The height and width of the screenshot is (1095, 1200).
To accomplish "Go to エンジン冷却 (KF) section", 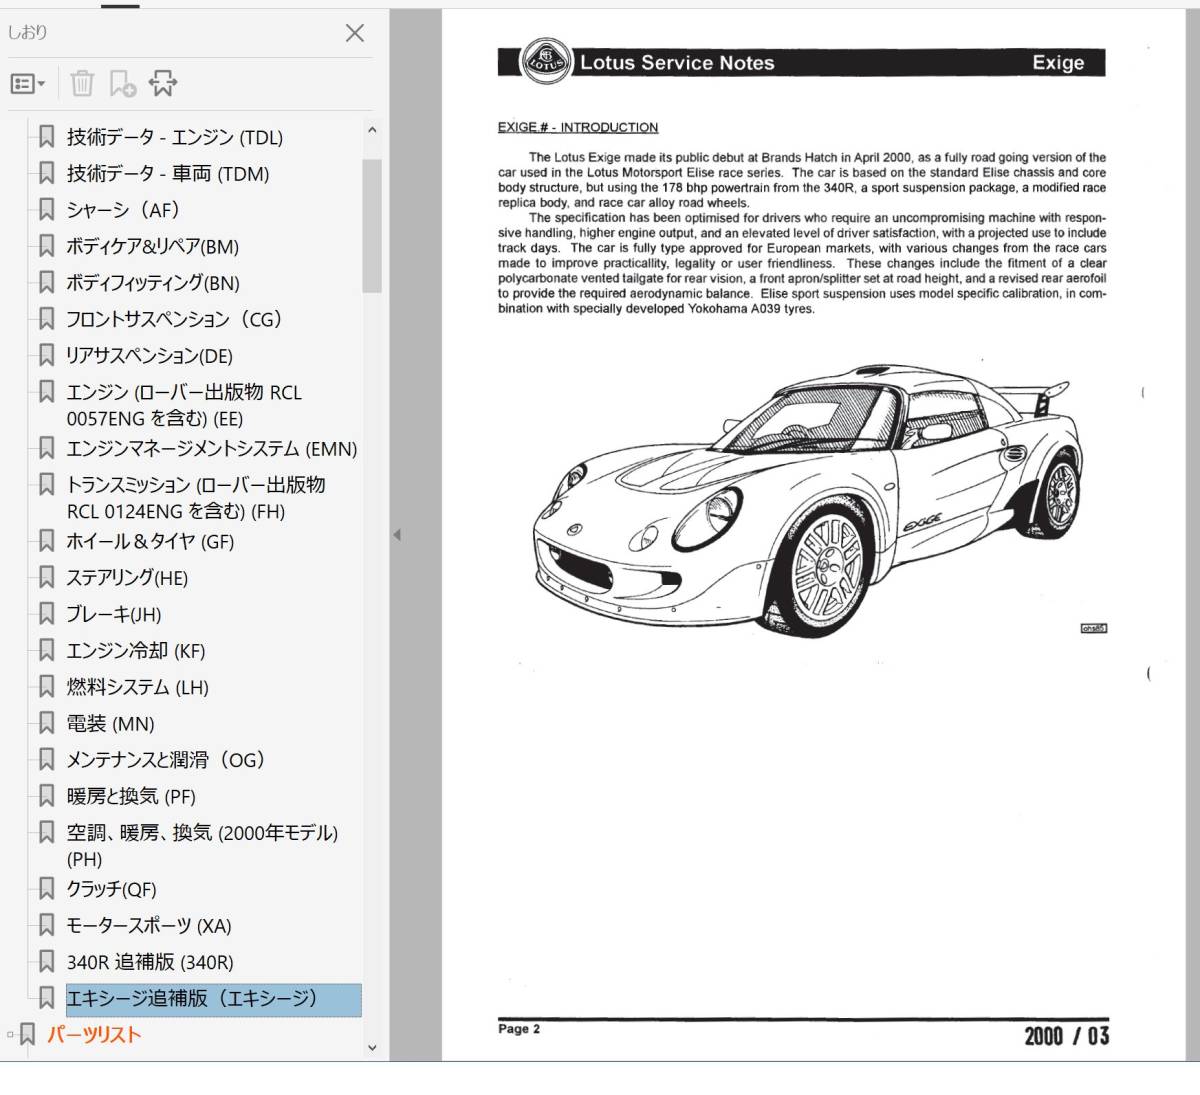I will click(136, 651).
